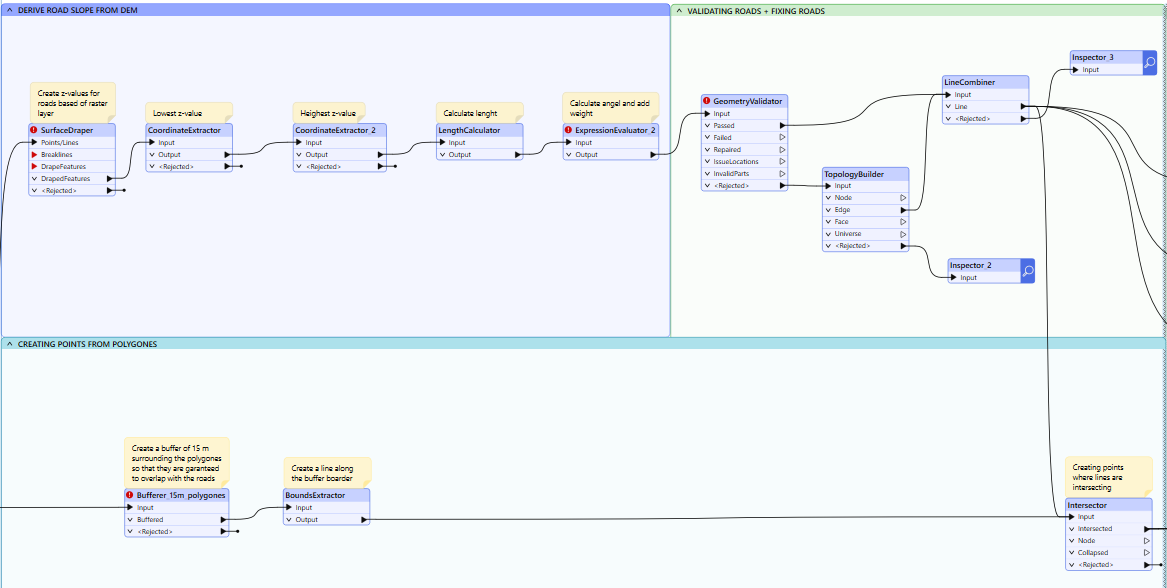Viewport: 1167px width, 588px height.
Task: Click the red DrapeFeatures input arrow on SurfaceDraper
Action: (x=34, y=167)
